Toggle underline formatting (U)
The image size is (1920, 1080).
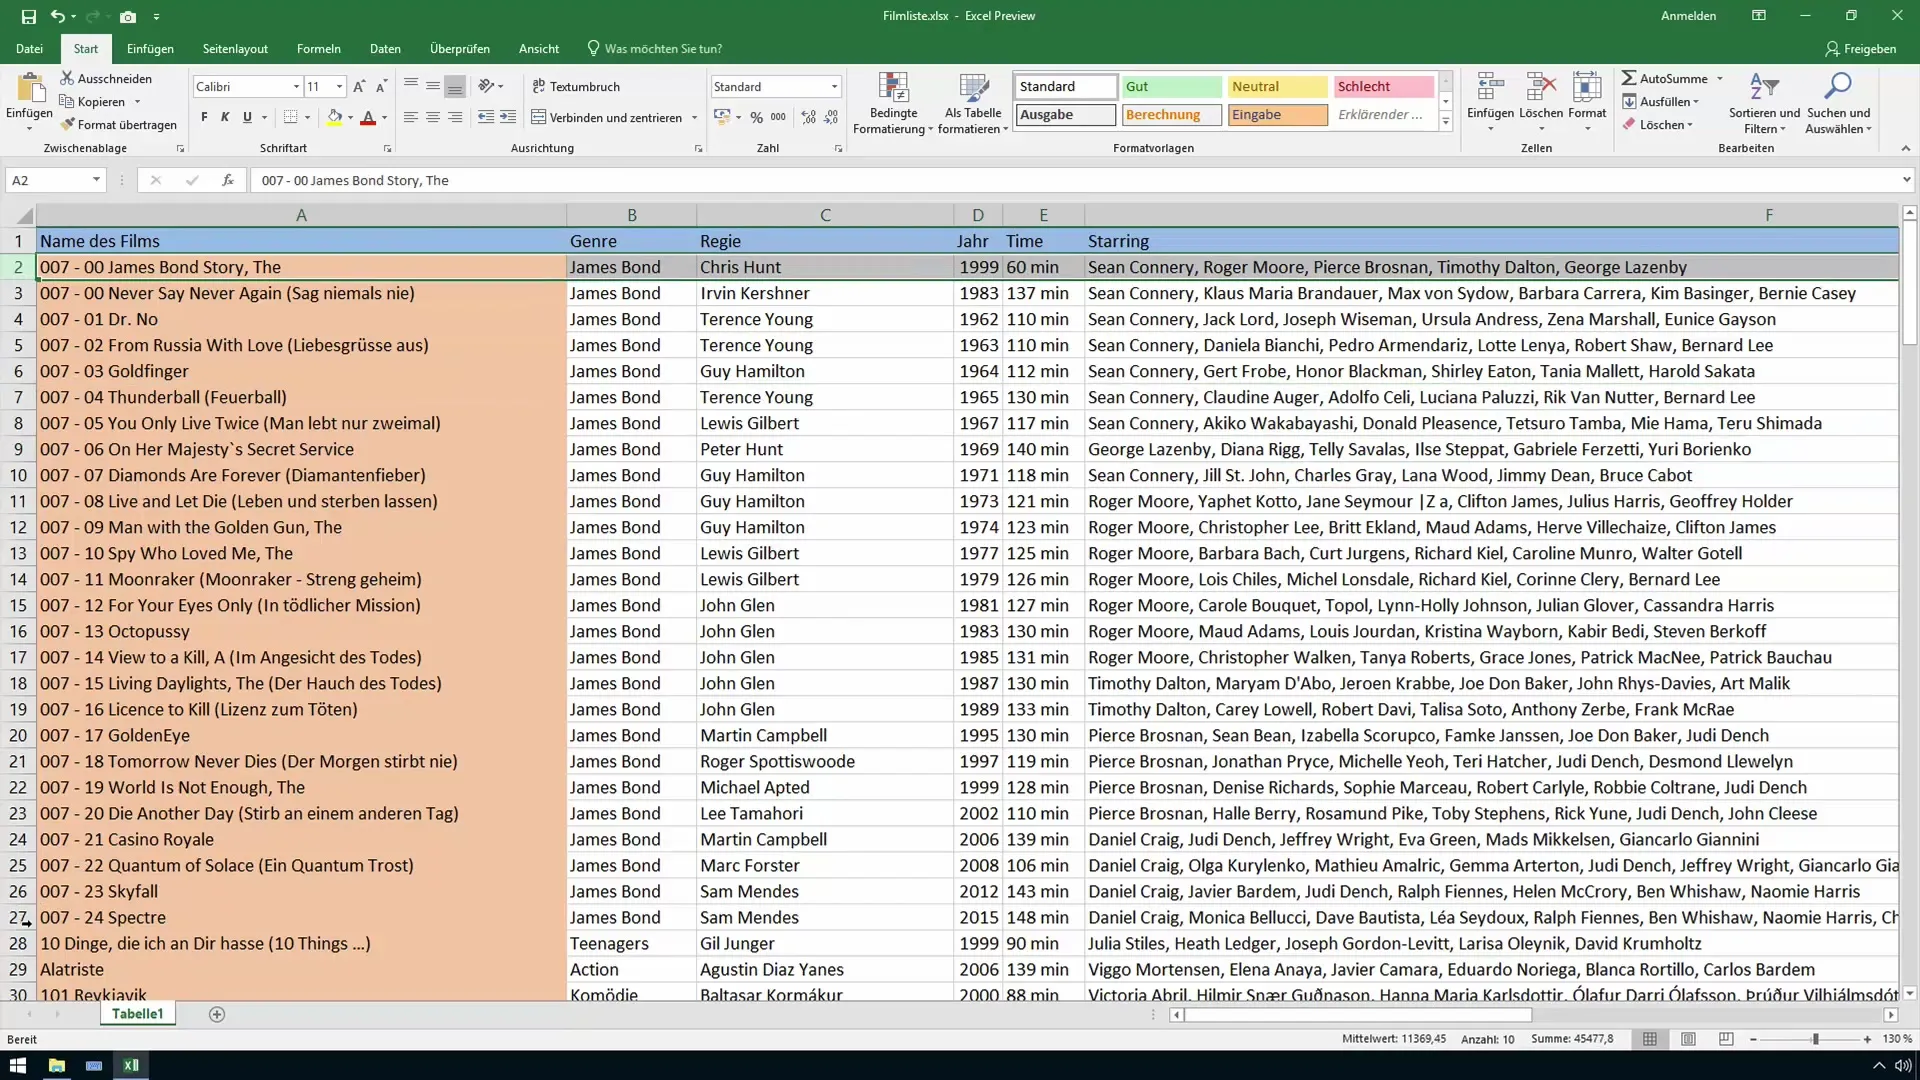[247, 117]
